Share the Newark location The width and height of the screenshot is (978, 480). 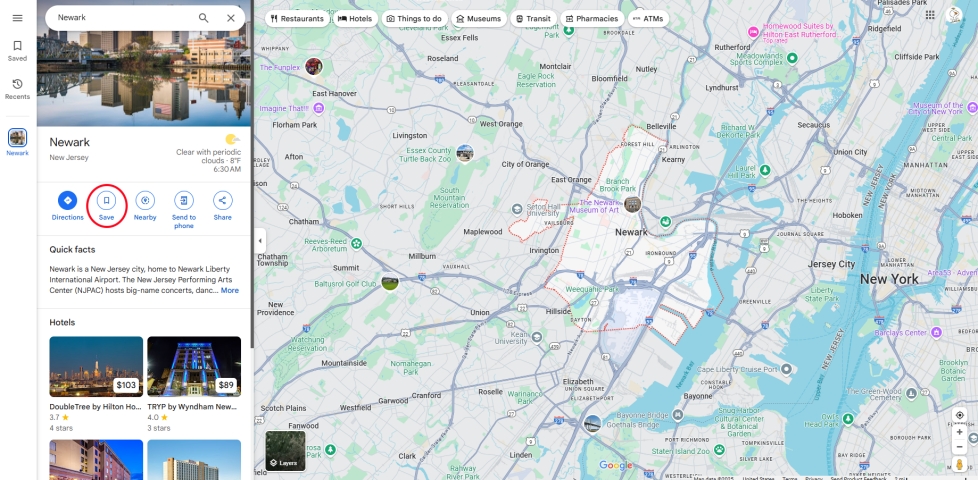coord(223,206)
